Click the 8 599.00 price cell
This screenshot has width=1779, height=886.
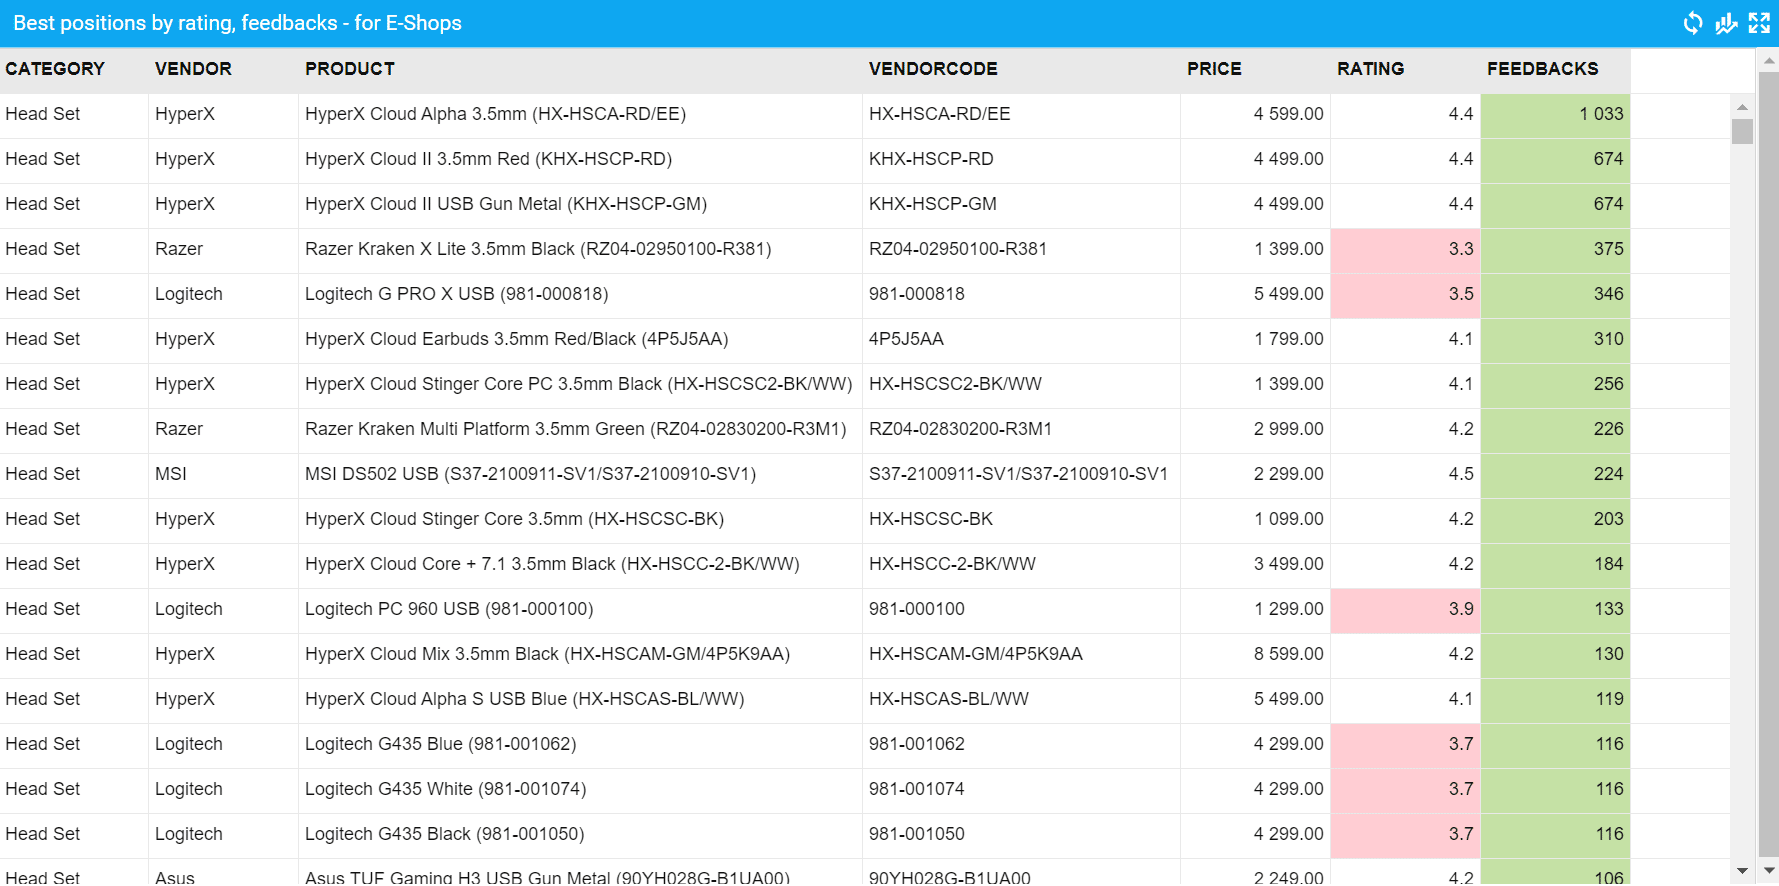(x=1288, y=654)
